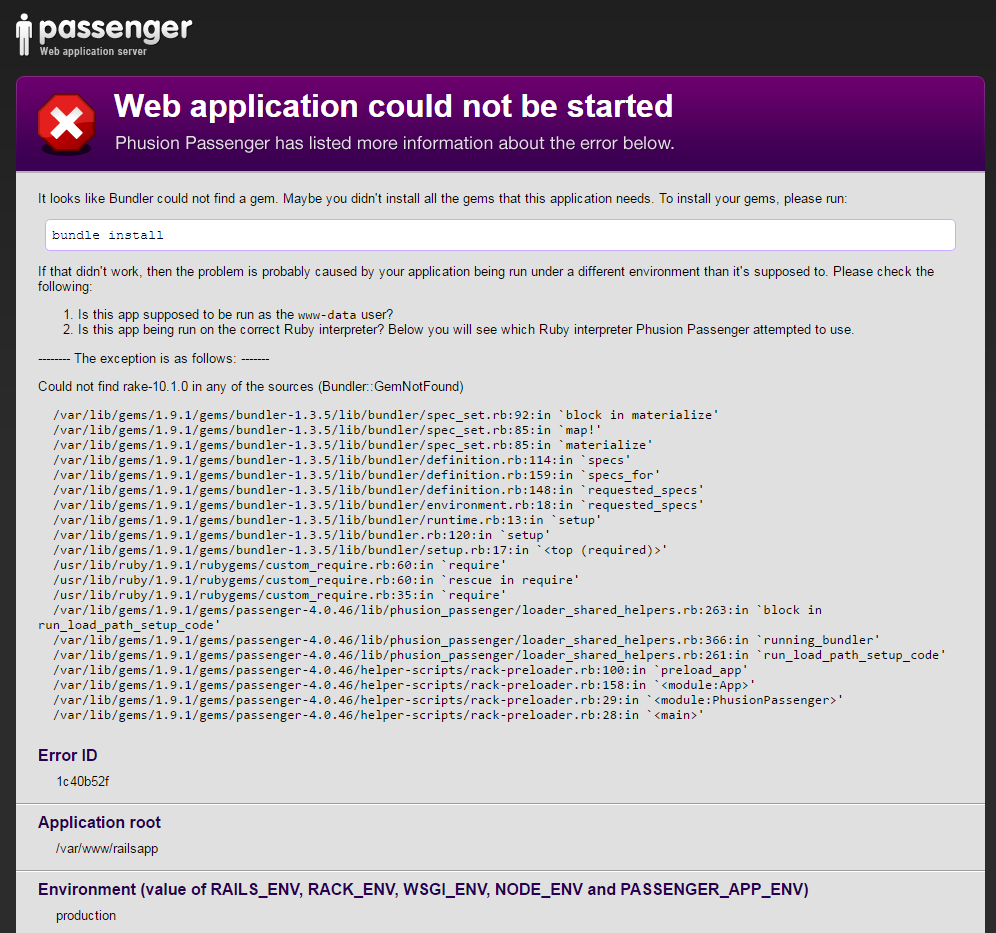Click 'It looks like Bundler could not find a gem' sentence

click(x=442, y=199)
